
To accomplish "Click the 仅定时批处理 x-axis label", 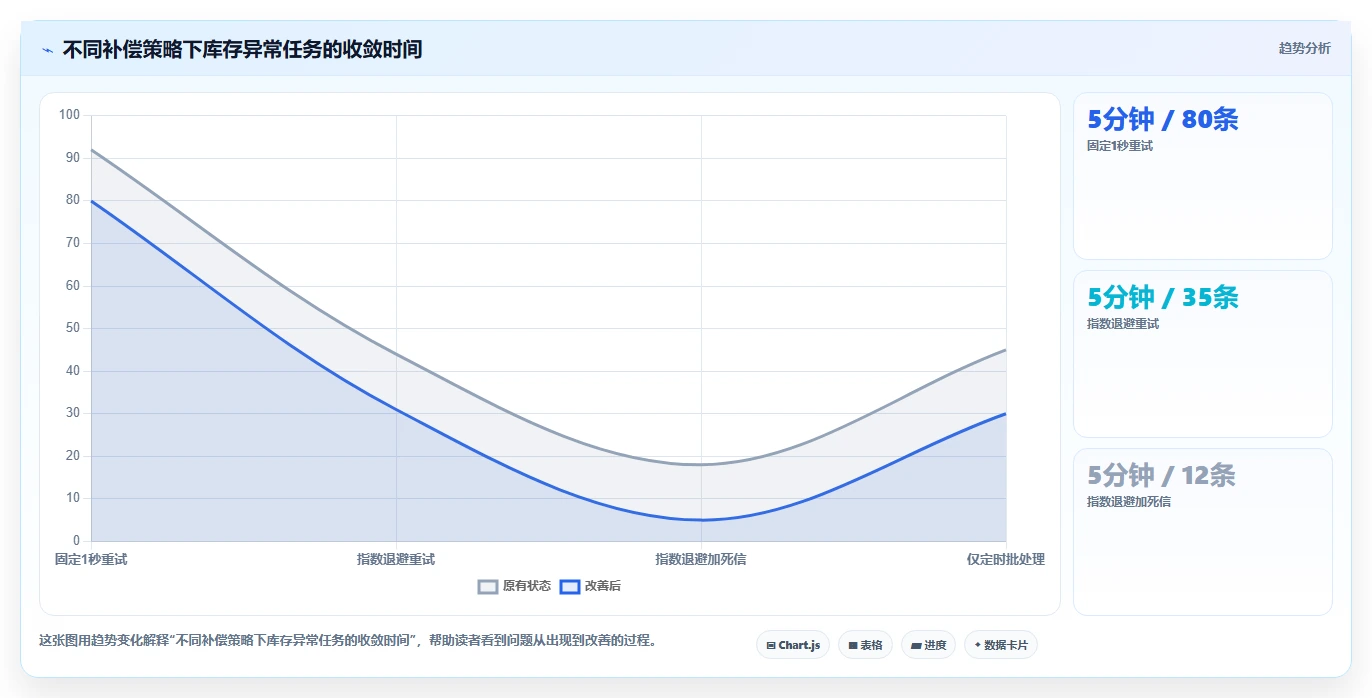I will click(1006, 559).
